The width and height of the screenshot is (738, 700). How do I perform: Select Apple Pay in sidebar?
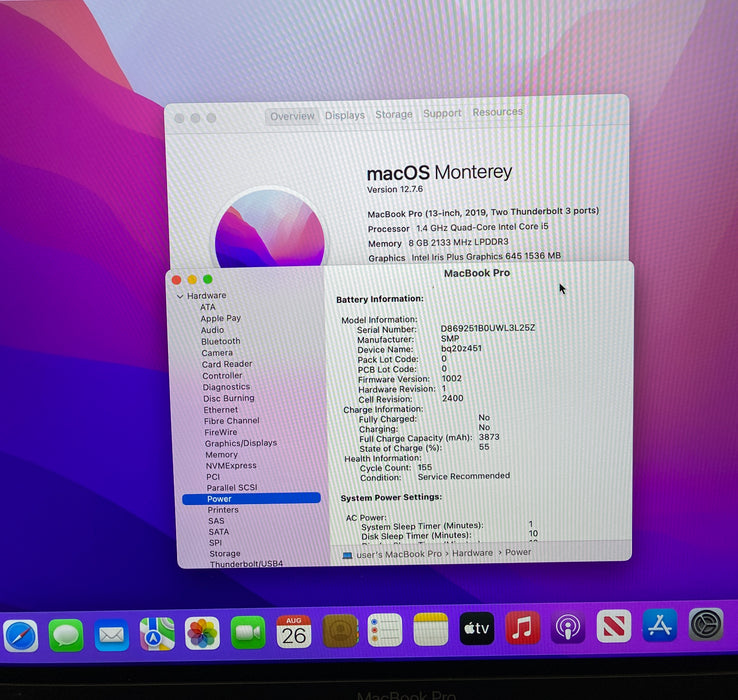220,318
